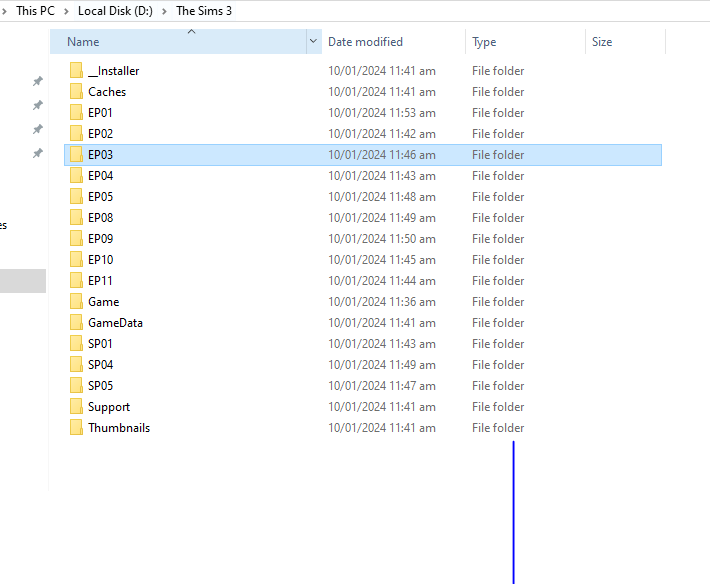
Task: Click the date 10/01/2024 11:45 am
Action: pos(382,260)
